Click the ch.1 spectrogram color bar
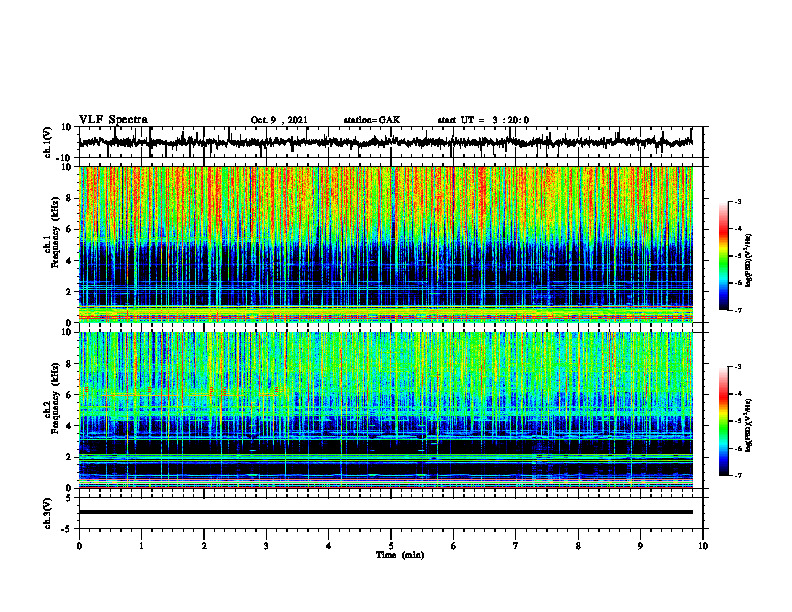Image resolution: width=792 pixels, height=612 pixels. 724,256
